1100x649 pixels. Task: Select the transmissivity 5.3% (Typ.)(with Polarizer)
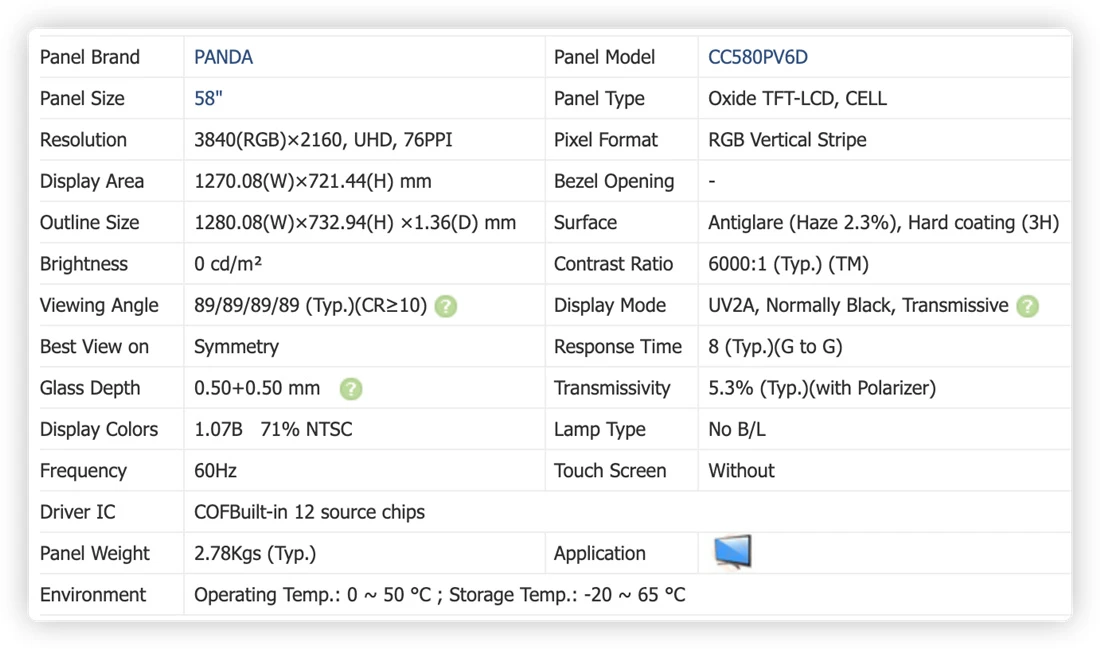tap(822, 388)
